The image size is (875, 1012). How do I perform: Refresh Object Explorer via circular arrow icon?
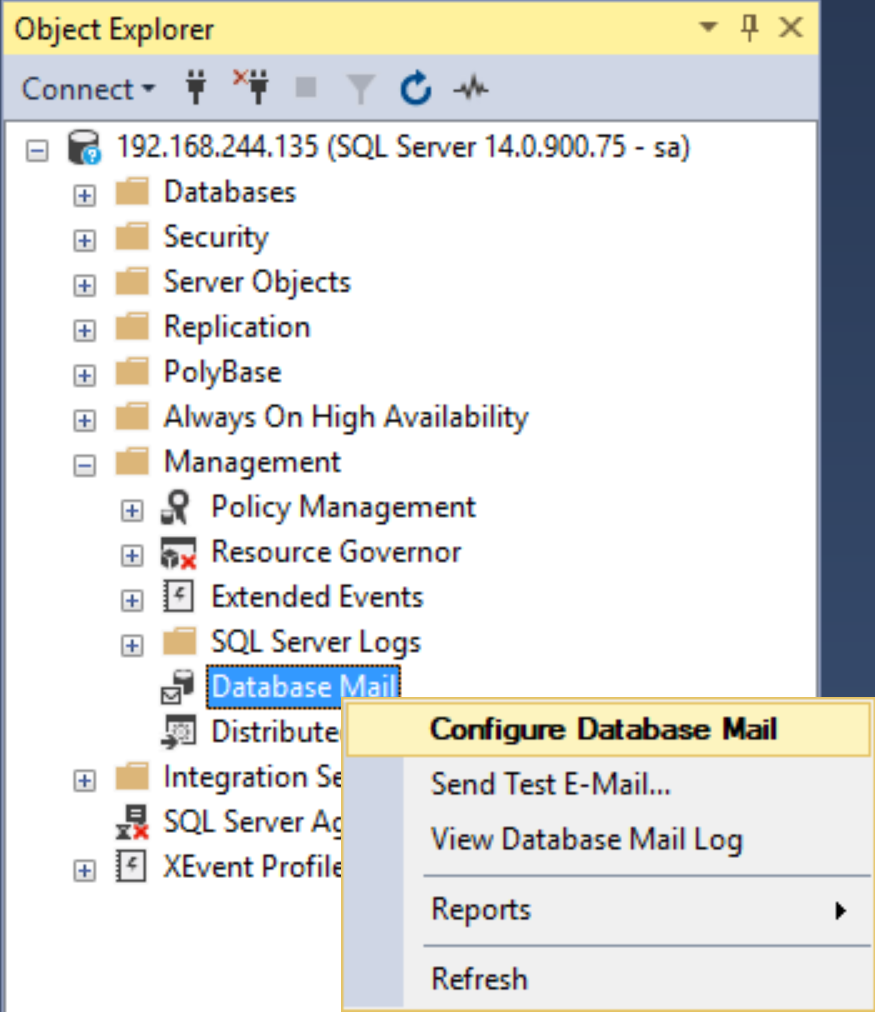[416, 88]
